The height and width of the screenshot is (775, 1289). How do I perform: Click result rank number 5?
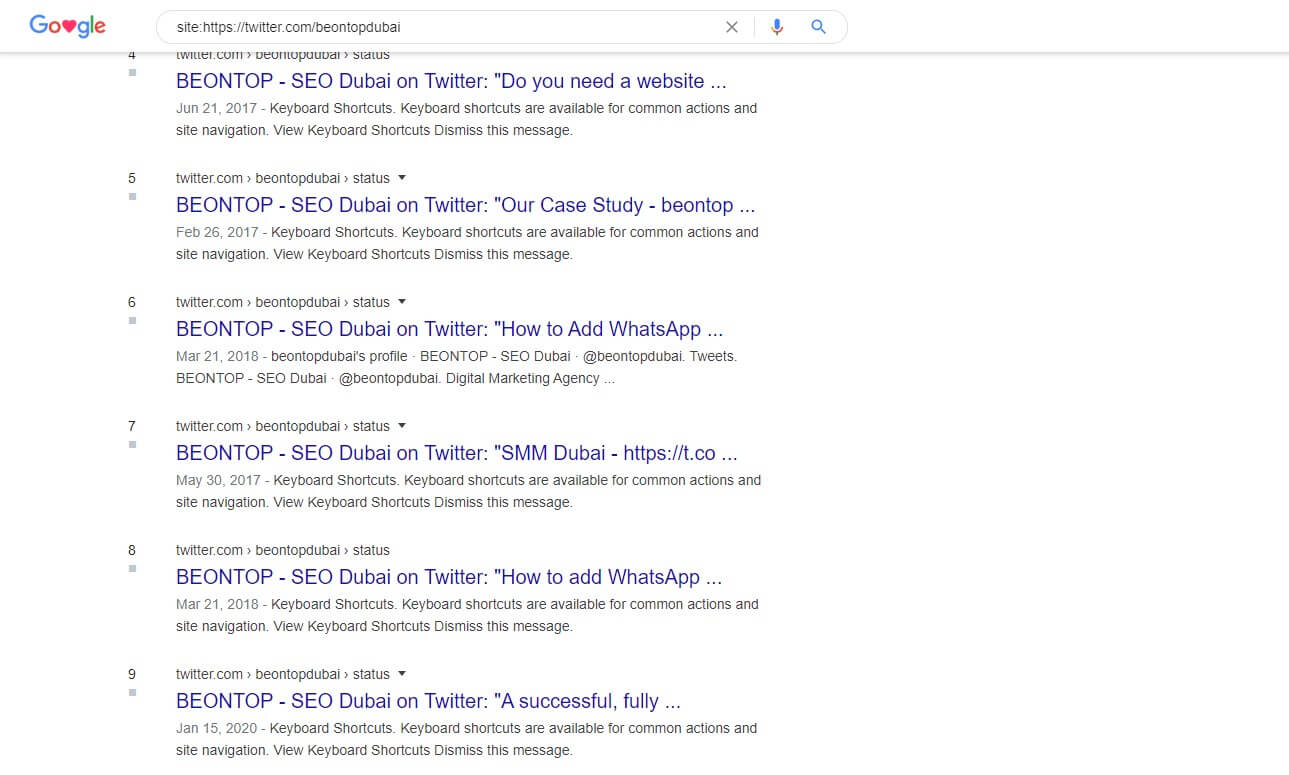pos(132,178)
